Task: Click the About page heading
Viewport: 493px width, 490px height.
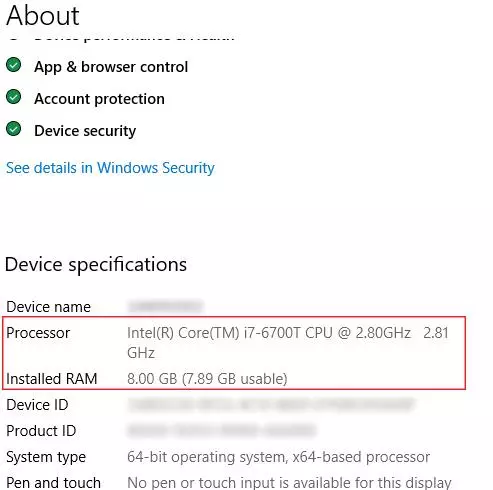Action: pos(43,16)
